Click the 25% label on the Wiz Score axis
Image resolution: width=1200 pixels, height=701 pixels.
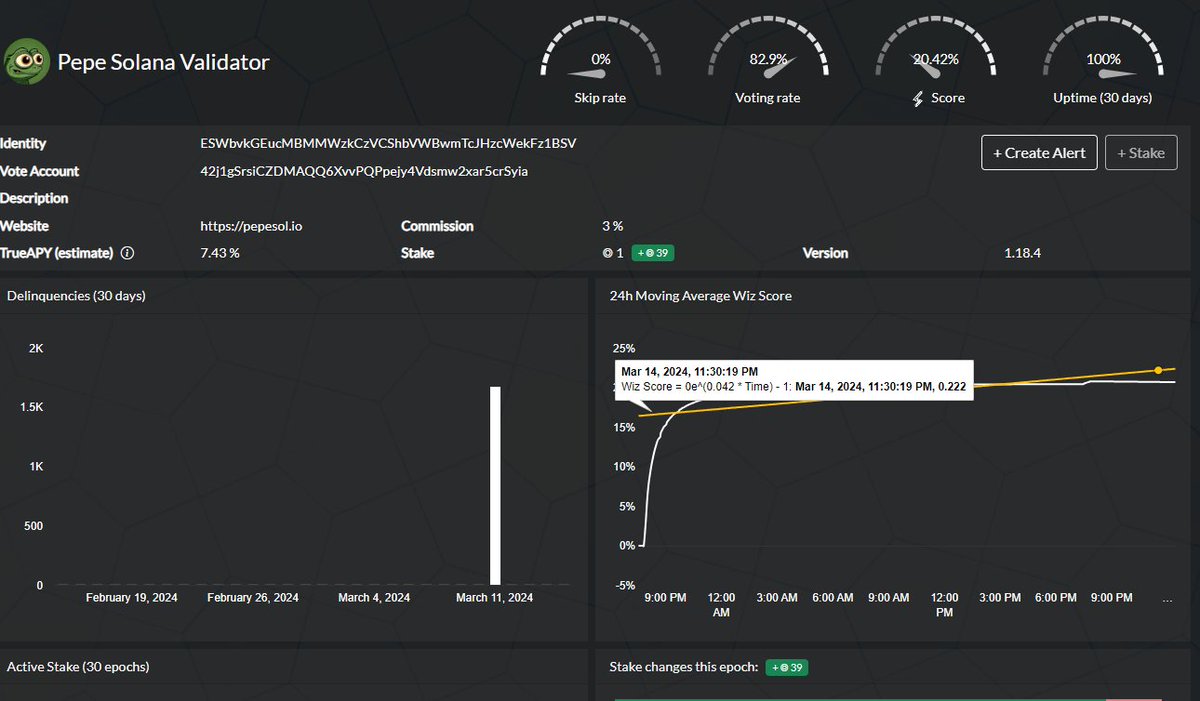click(624, 348)
